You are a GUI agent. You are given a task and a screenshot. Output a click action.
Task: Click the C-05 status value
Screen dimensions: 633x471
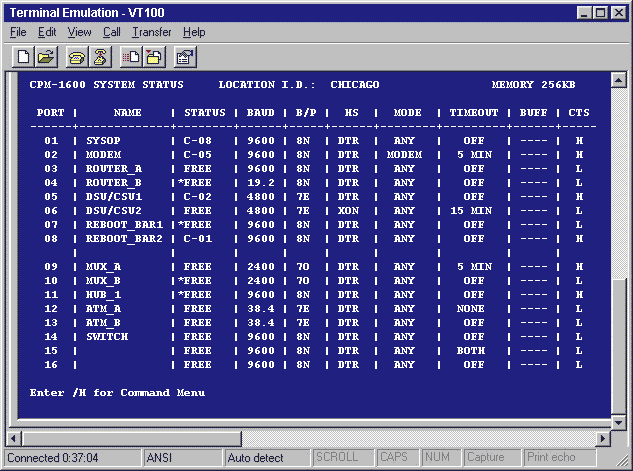(x=197, y=155)
